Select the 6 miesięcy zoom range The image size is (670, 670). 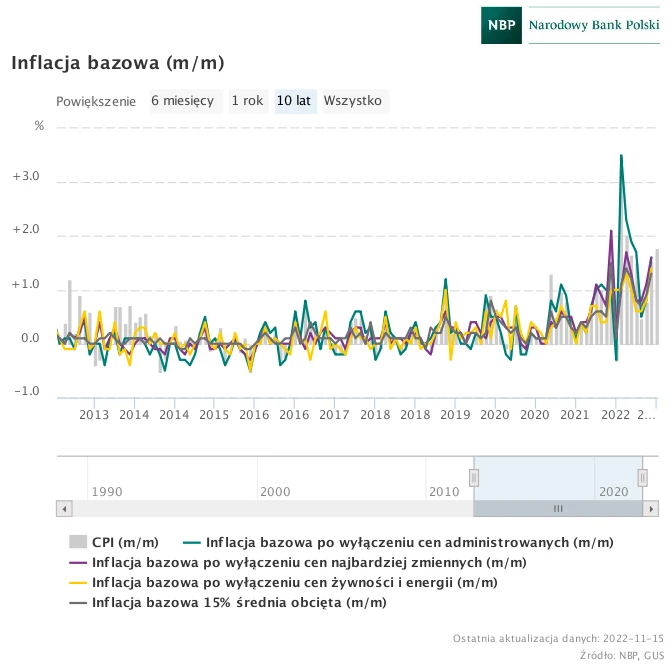tap(182, 101)
